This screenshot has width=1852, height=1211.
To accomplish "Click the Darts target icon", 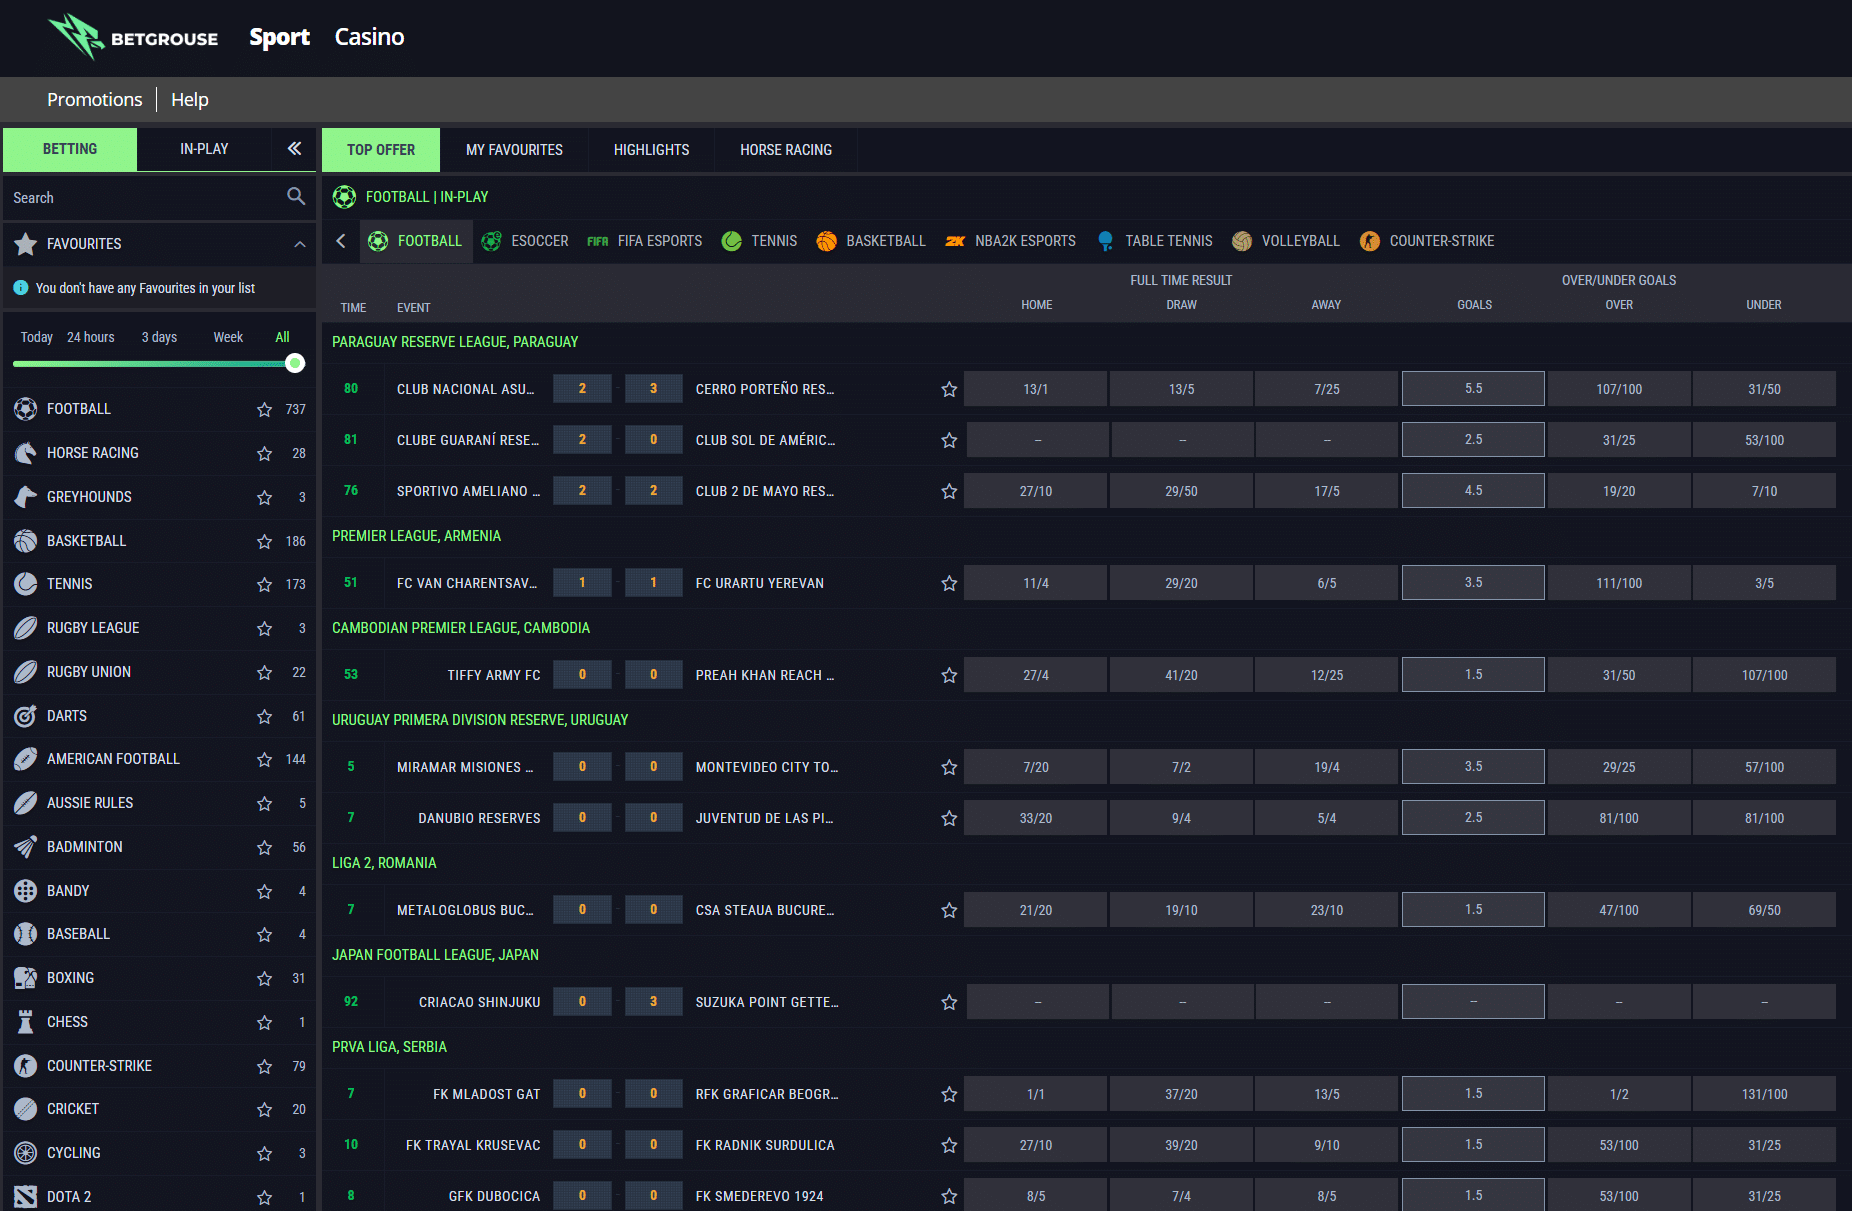I will [x=26, y=716].
